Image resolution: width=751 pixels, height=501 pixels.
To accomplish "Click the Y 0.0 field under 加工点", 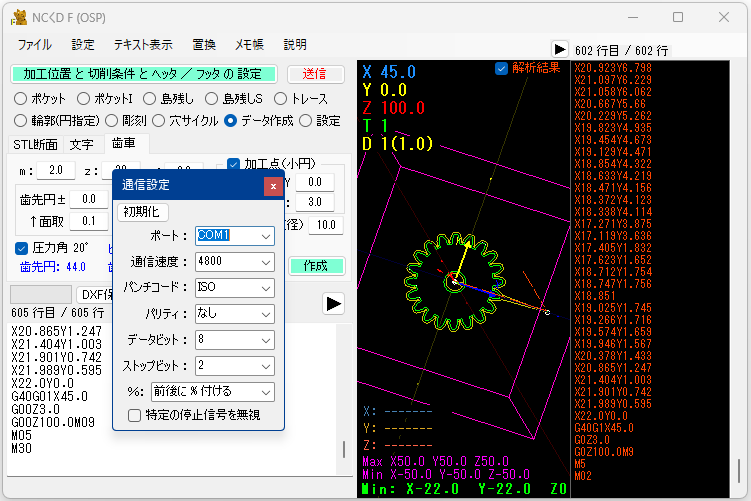I will click(x=315, y=182).
